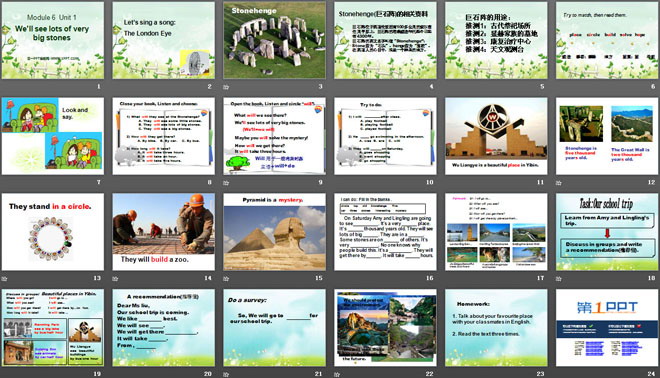Select slide 2 with The London Eye song
This screenshot has width=660, height=378.
point(163,40)
